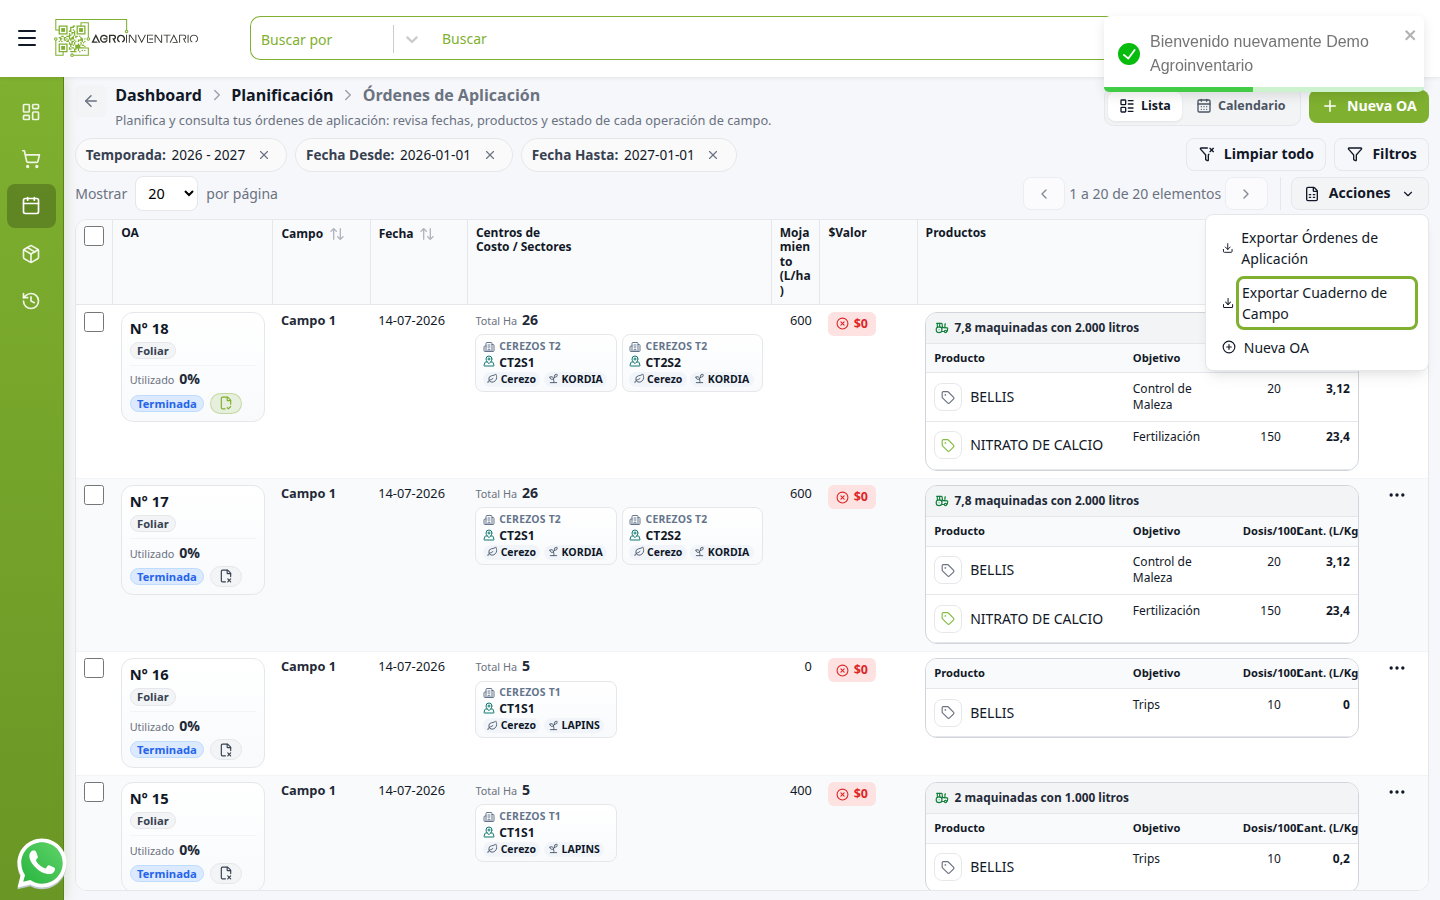Sort table by Campo column
Screen dimensions: 1440x900
tap(337, 234)
